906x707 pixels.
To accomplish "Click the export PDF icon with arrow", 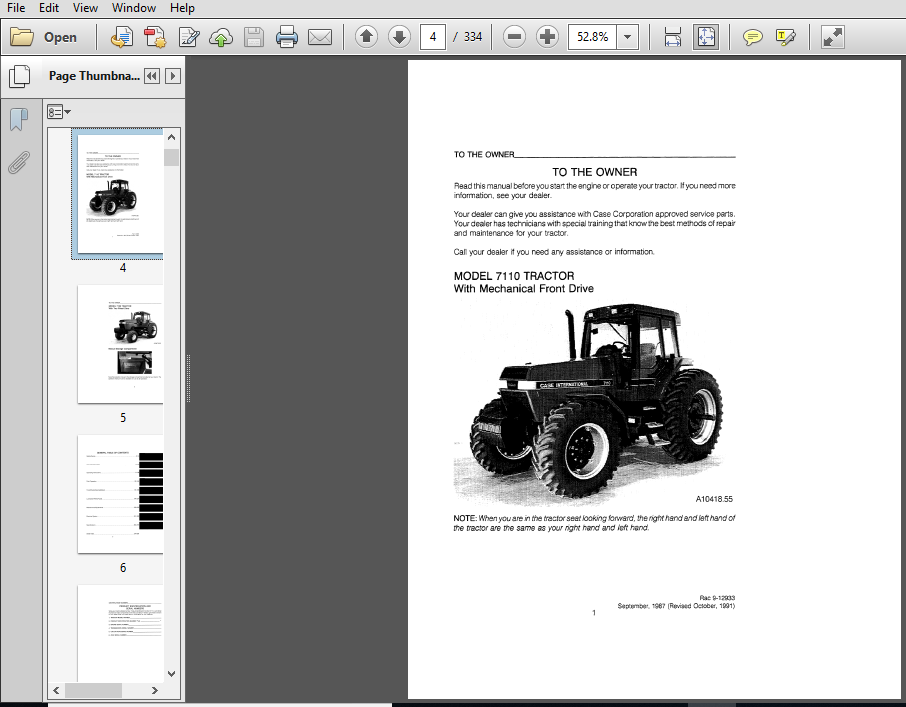I will point(121,37).
